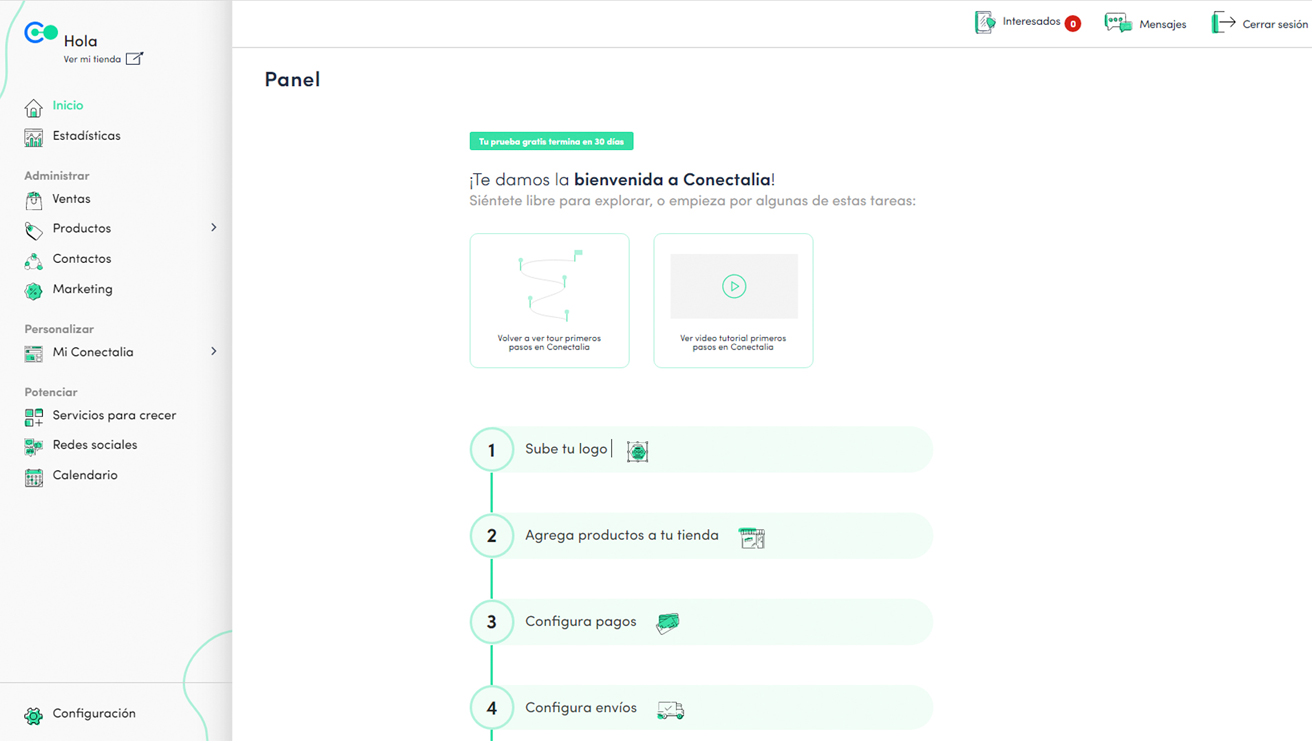Open the external link icon beside Ver mi tienda

pos(135,59)
